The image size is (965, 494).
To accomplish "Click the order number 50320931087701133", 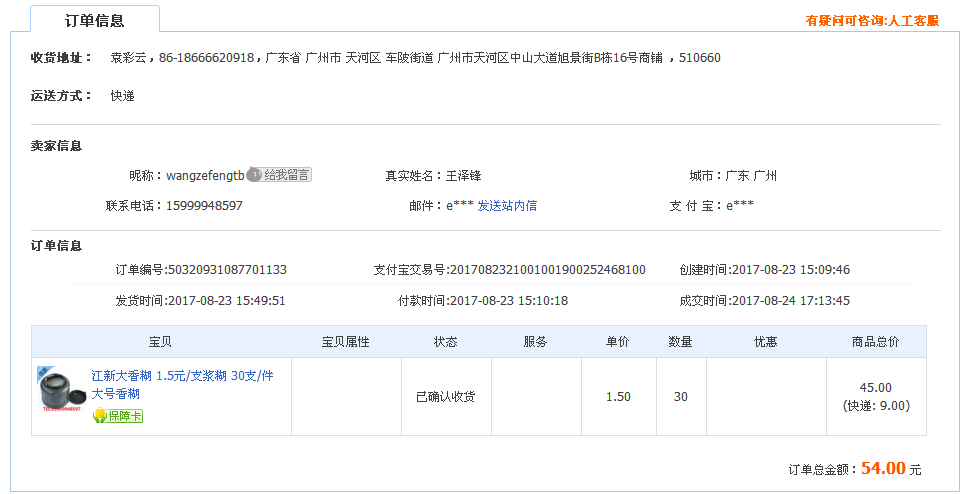I will point(227,270).
